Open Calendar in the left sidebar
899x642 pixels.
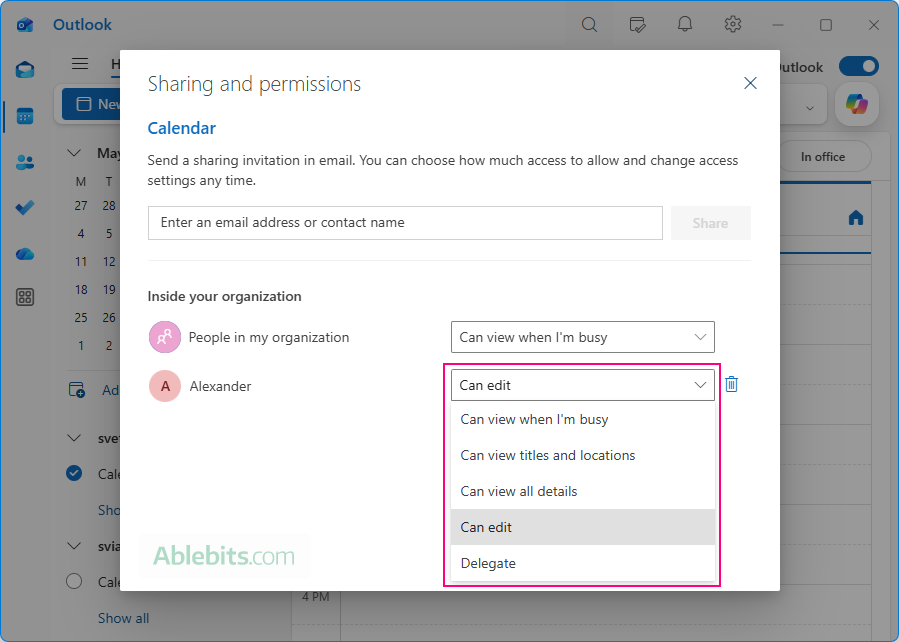point(25,116)
